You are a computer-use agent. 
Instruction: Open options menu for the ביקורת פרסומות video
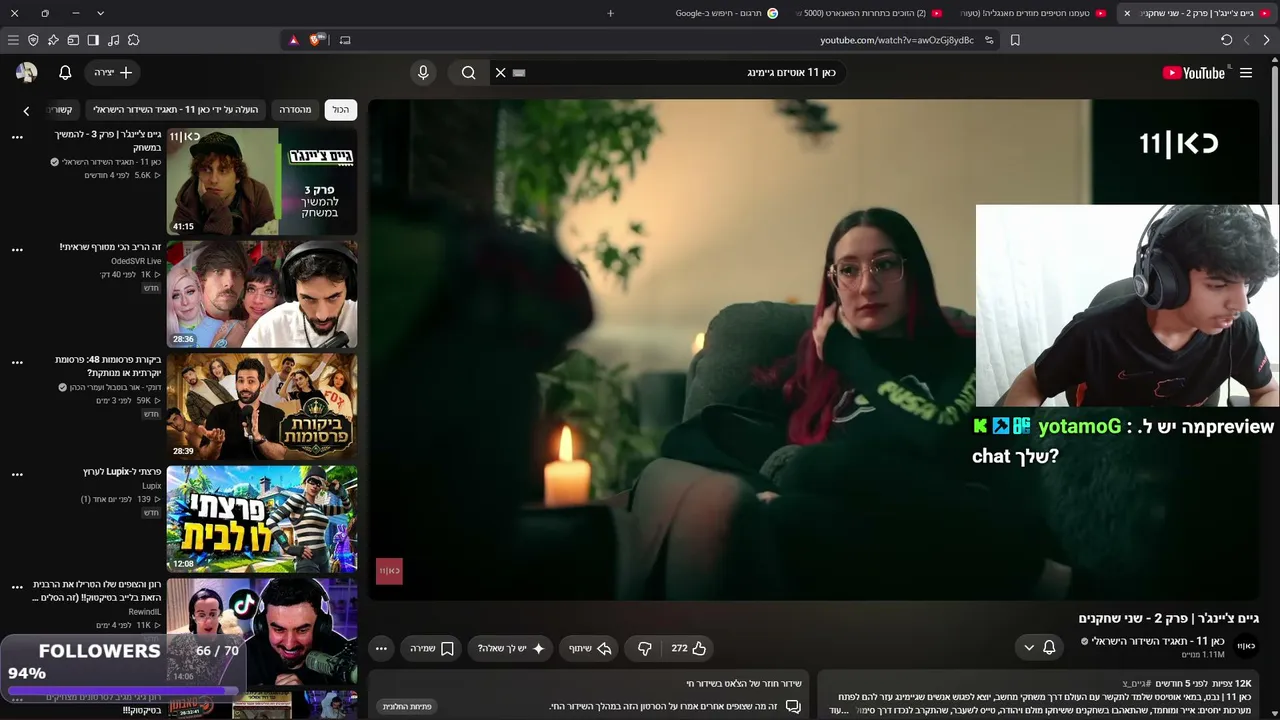[x=17, y=363]
